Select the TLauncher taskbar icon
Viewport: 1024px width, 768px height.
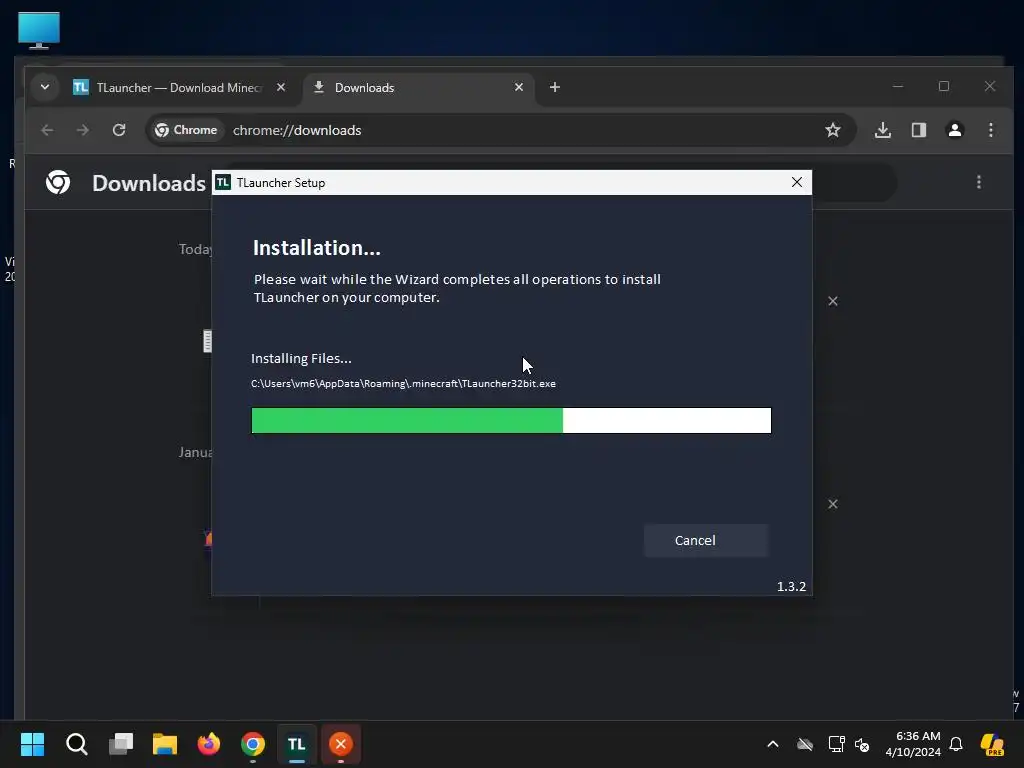tap(297, 744)
